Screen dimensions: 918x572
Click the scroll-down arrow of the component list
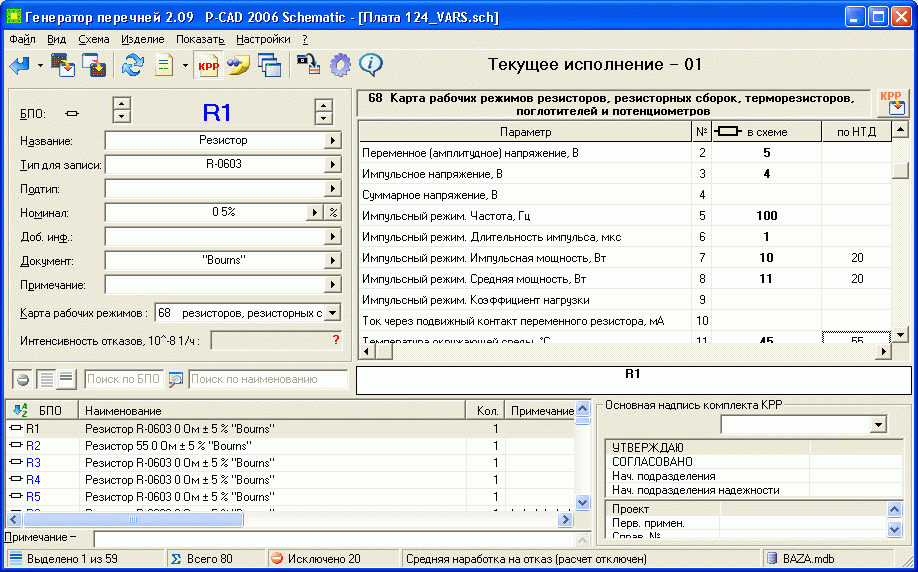pos(583,502)
